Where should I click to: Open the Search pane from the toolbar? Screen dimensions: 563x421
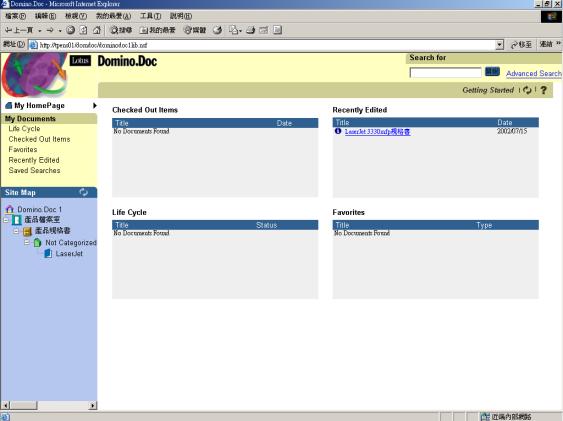121,30
